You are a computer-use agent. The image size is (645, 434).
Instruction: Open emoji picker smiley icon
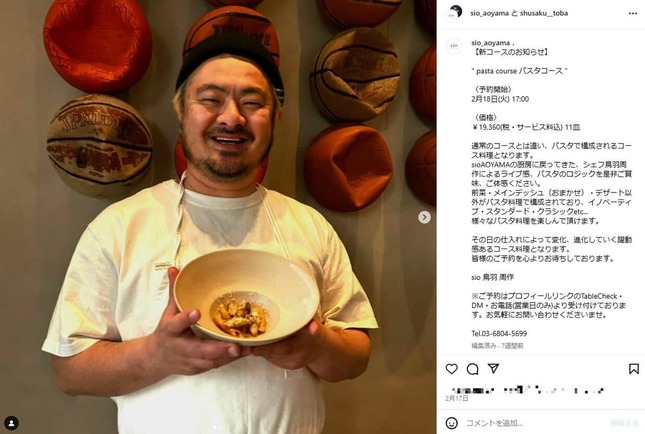(x=452, y=423)
